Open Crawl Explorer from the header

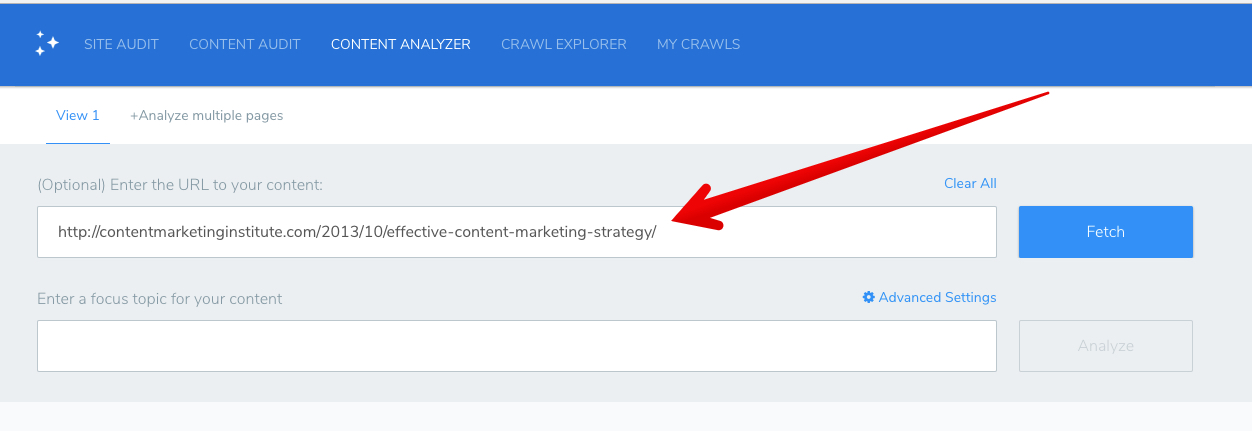(x=563, y=44)
